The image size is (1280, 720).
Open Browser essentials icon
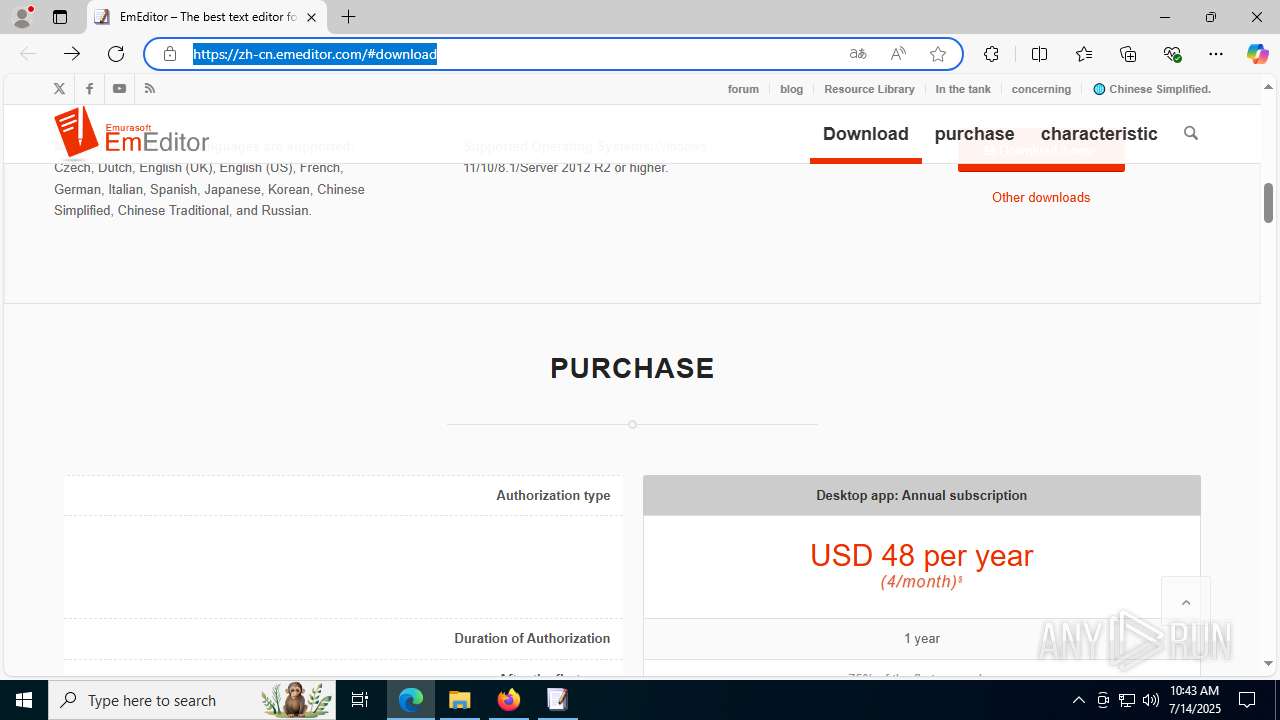(x=1172, y=54)
